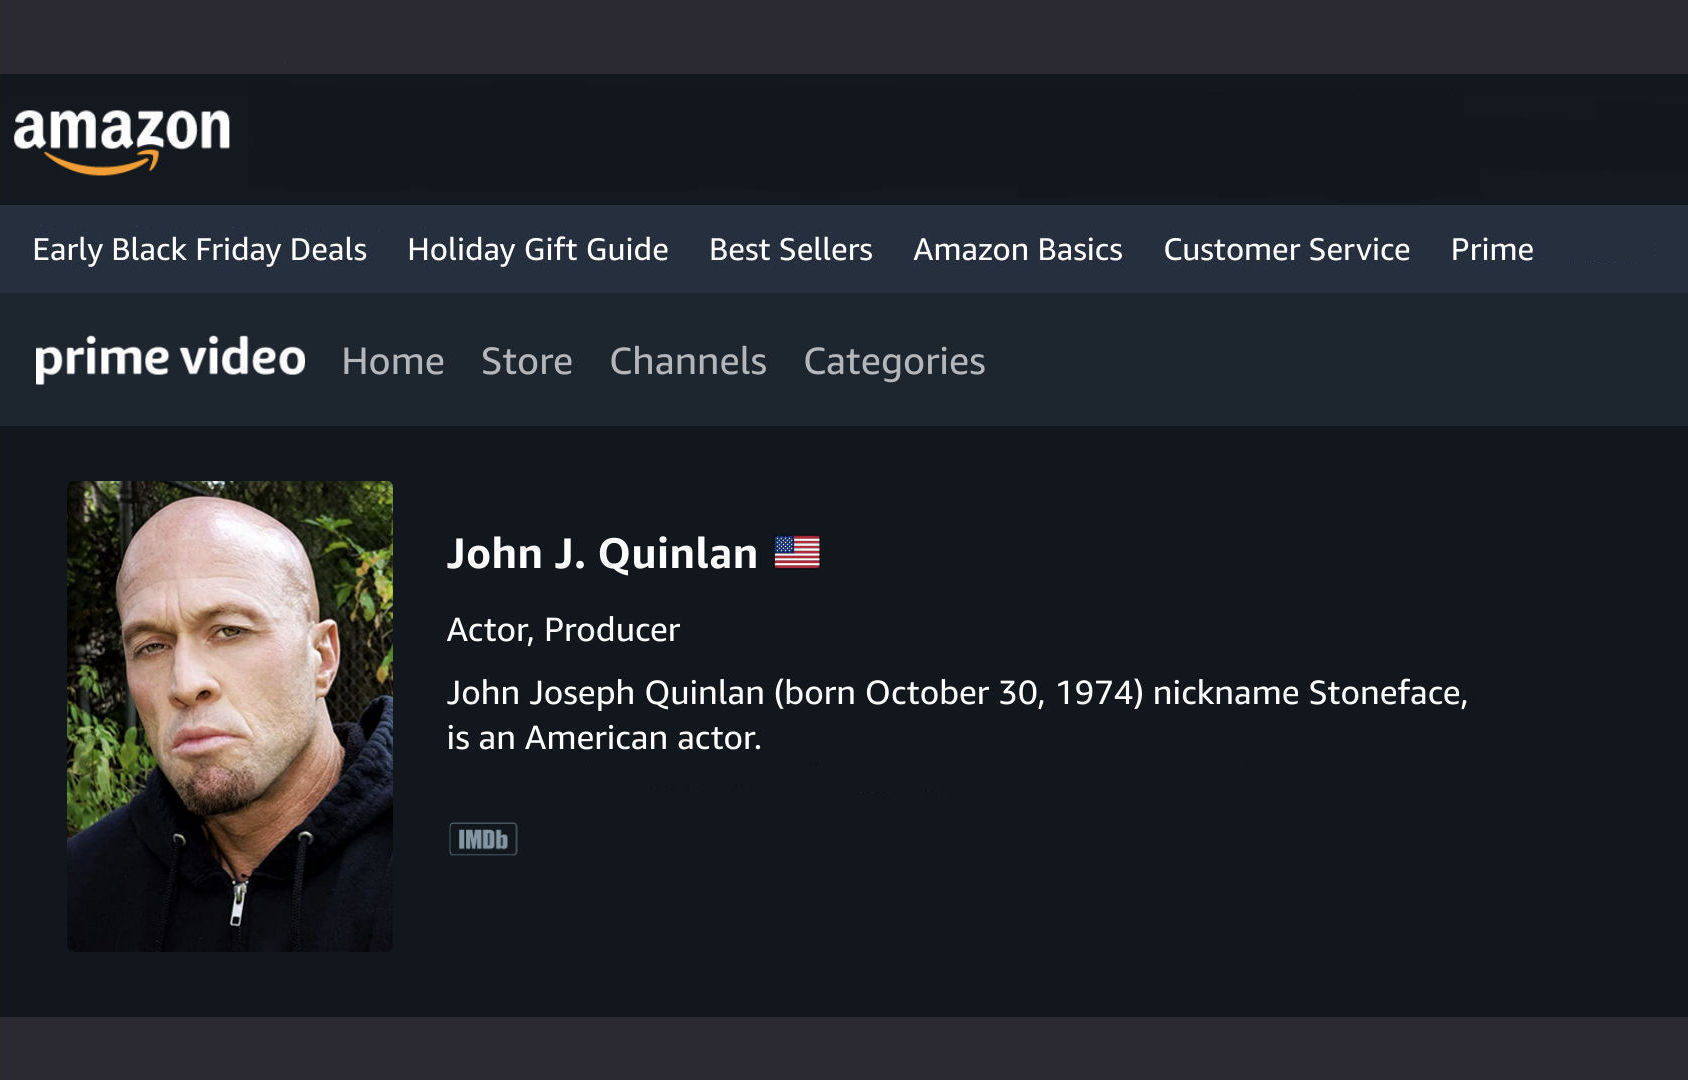Click the prime video logo

[170, 358]
